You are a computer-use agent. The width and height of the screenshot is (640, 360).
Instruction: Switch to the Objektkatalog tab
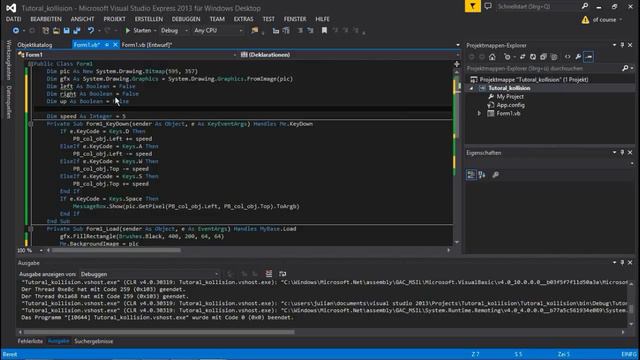(35, 45)
